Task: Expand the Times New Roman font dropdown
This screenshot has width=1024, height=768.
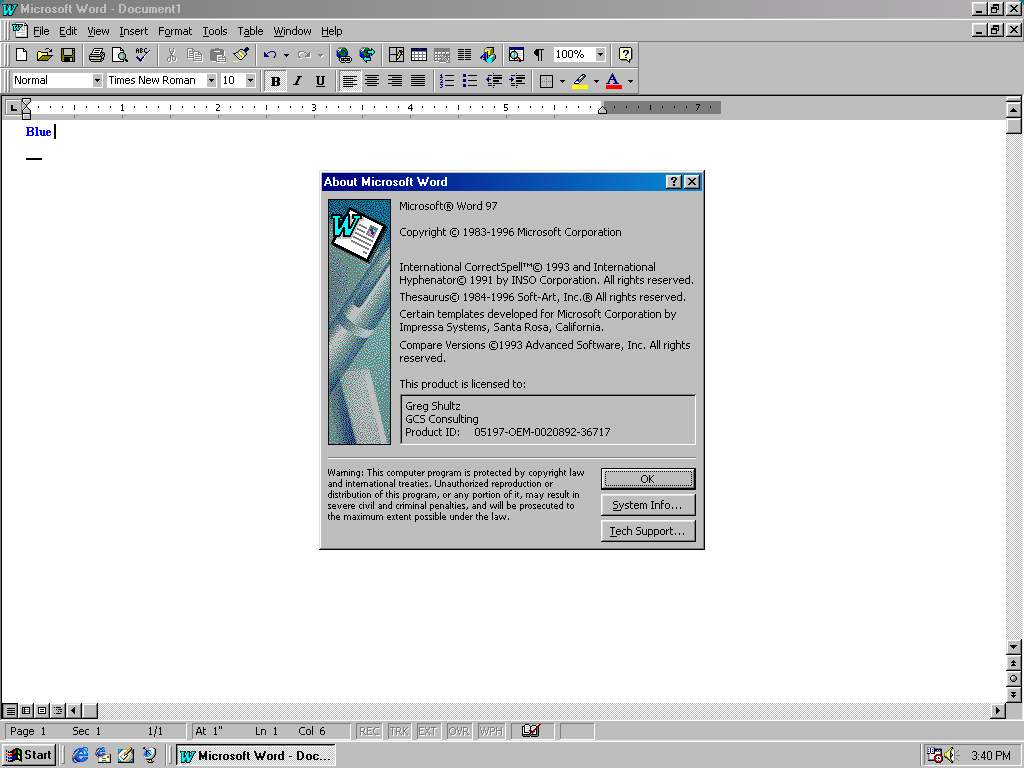Action: (x=211, y=81)
